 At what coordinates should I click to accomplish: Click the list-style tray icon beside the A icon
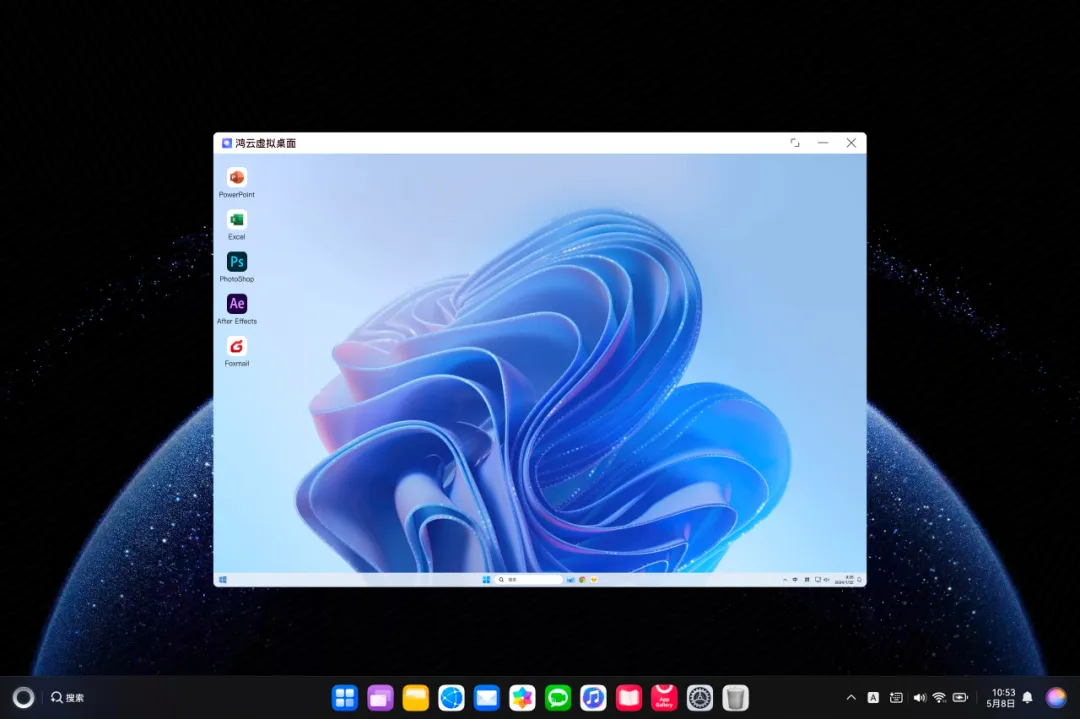[896, 698]
